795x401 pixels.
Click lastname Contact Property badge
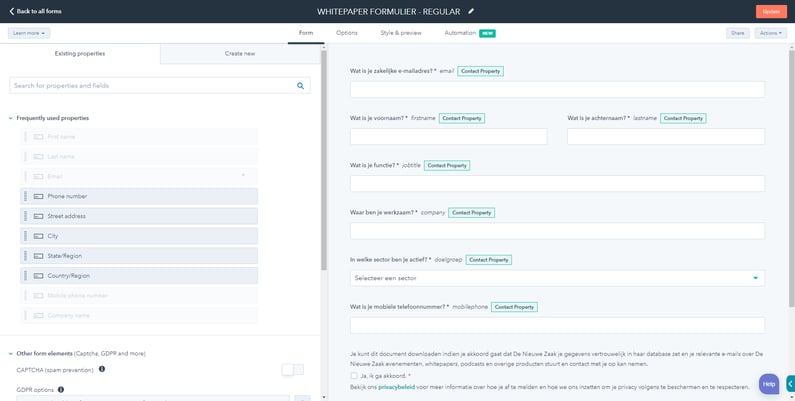tap(683, 118)
